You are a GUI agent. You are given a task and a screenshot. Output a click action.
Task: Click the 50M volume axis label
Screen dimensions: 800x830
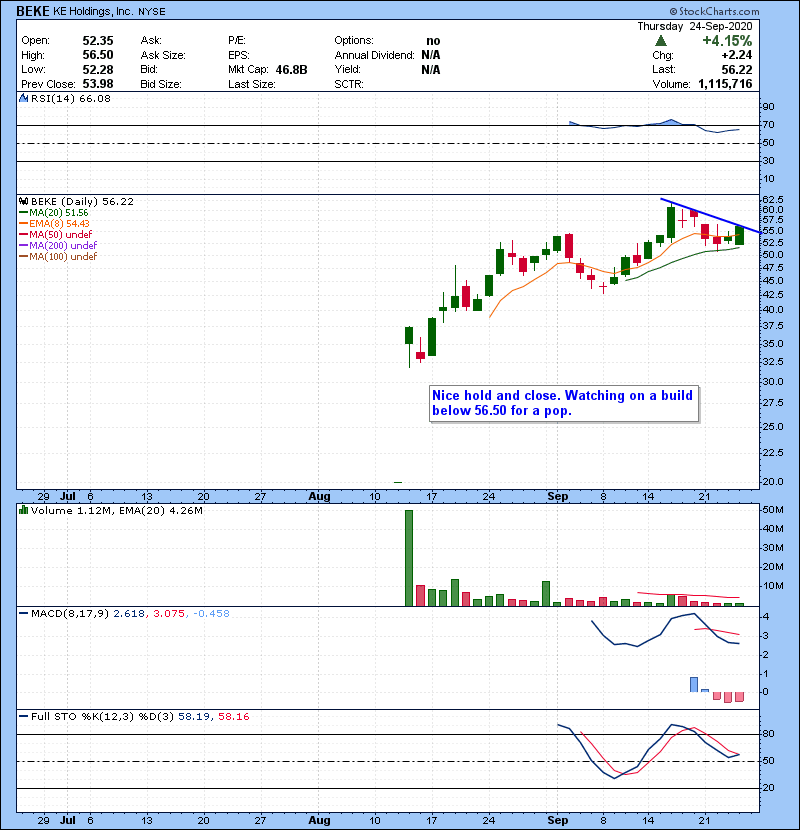click(x=772, y=510)
